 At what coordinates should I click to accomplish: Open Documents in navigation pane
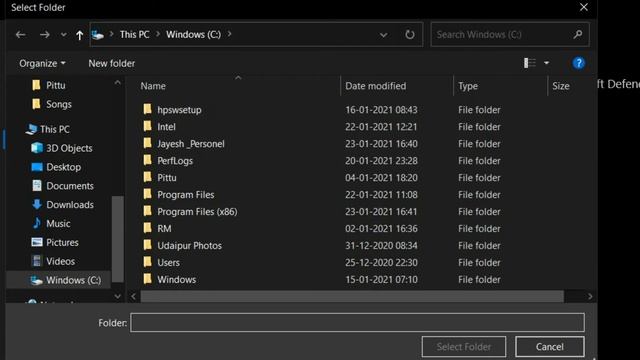point(69,186)
